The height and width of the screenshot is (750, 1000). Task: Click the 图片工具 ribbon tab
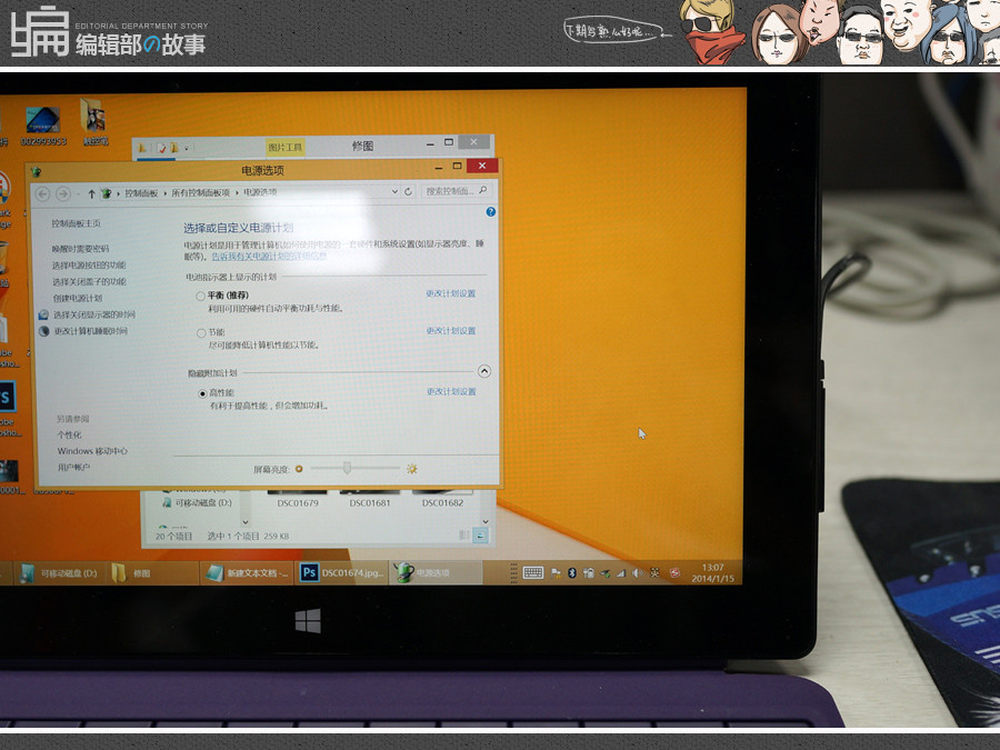pos(285,147)
